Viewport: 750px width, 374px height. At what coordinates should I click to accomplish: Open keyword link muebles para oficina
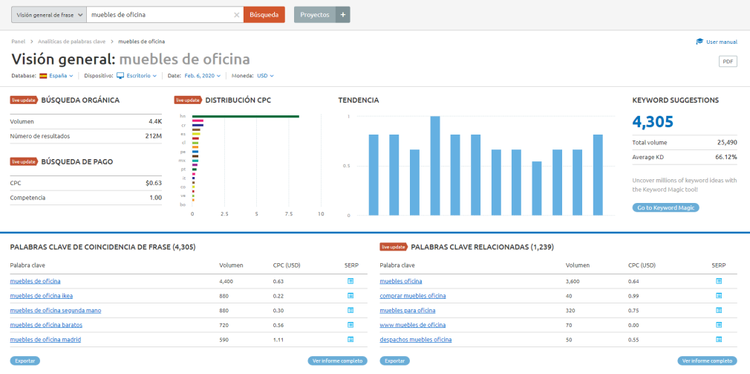point(408,310)
